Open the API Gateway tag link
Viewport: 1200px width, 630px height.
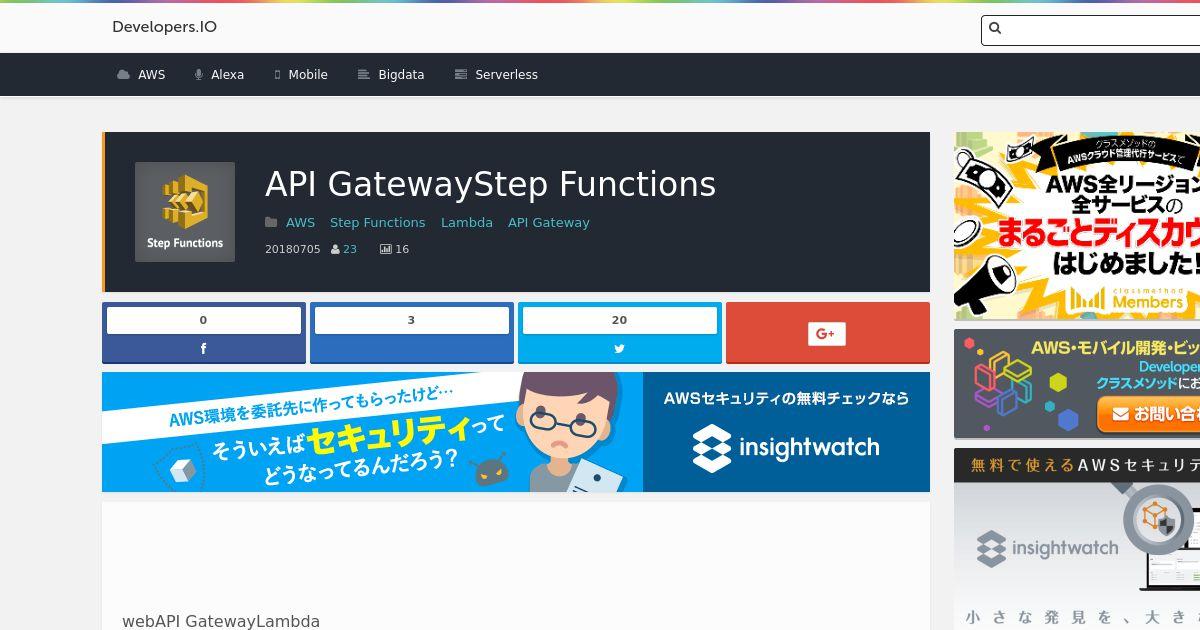(549, 223)
